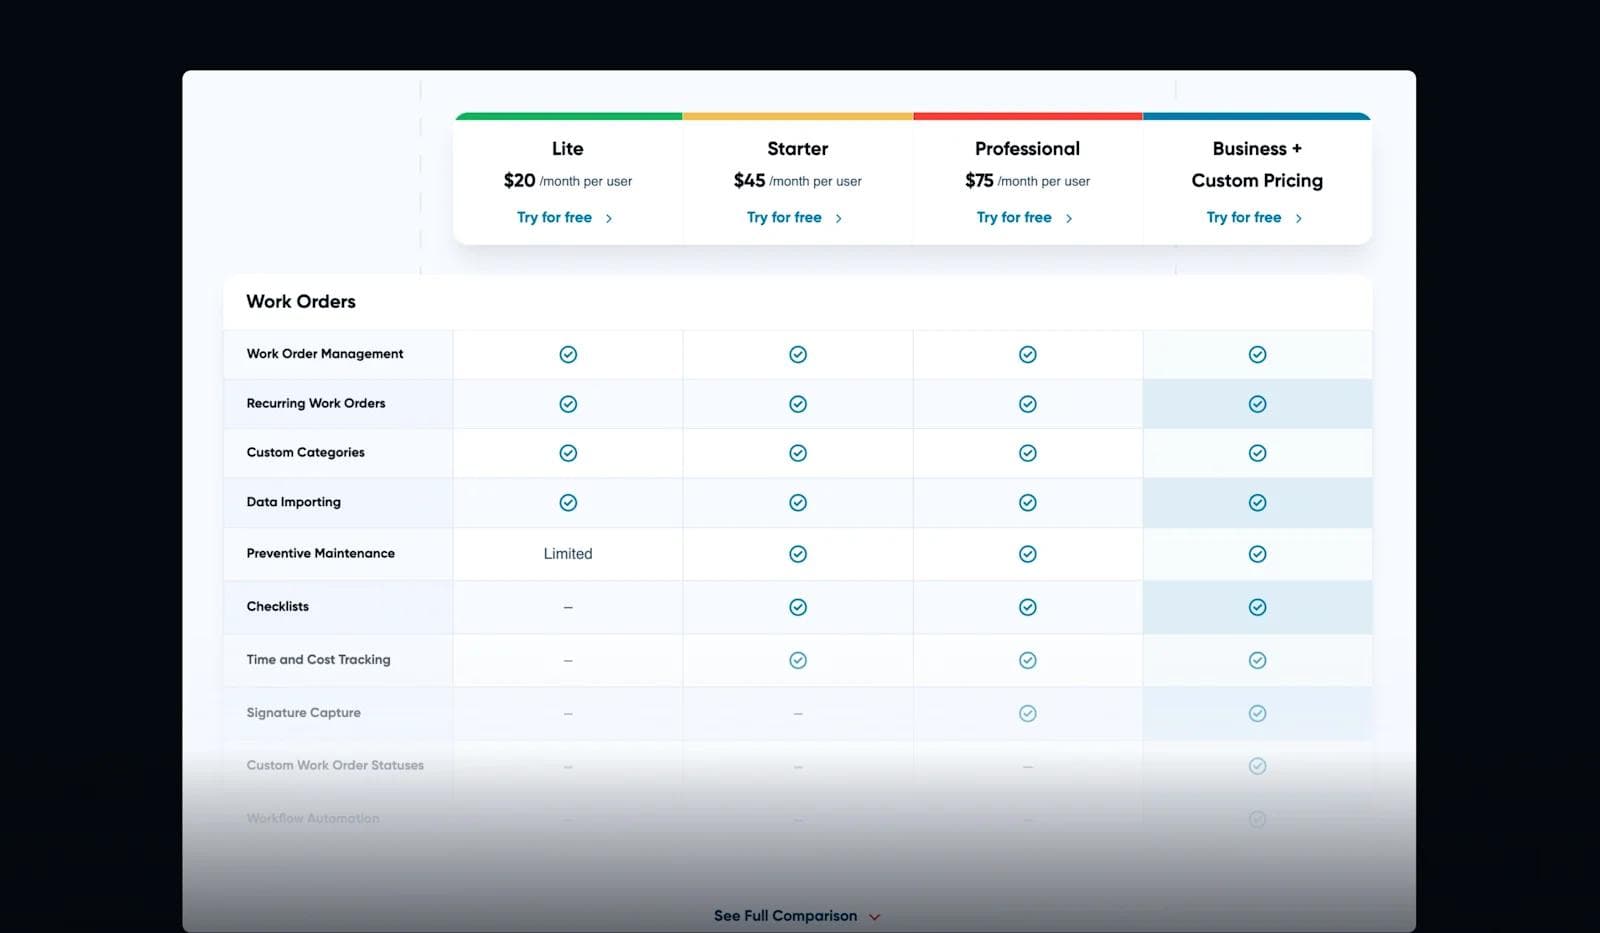Open the Try for free link under Business+
This screenshot has height=933, width=1600.
pyautogui.click(x=1244, y=217)
